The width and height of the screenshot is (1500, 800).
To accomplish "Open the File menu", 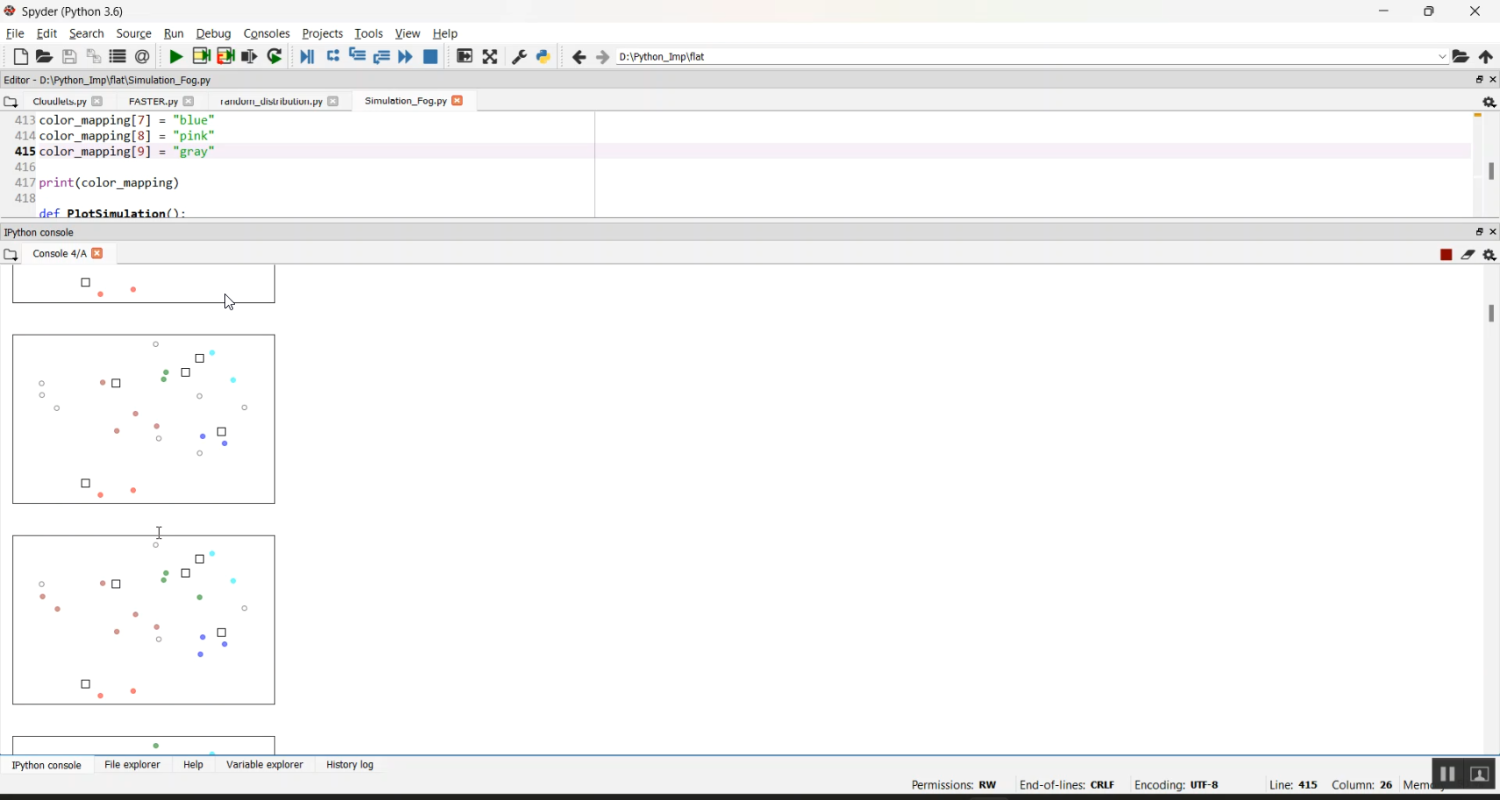I will coord(15,33).
